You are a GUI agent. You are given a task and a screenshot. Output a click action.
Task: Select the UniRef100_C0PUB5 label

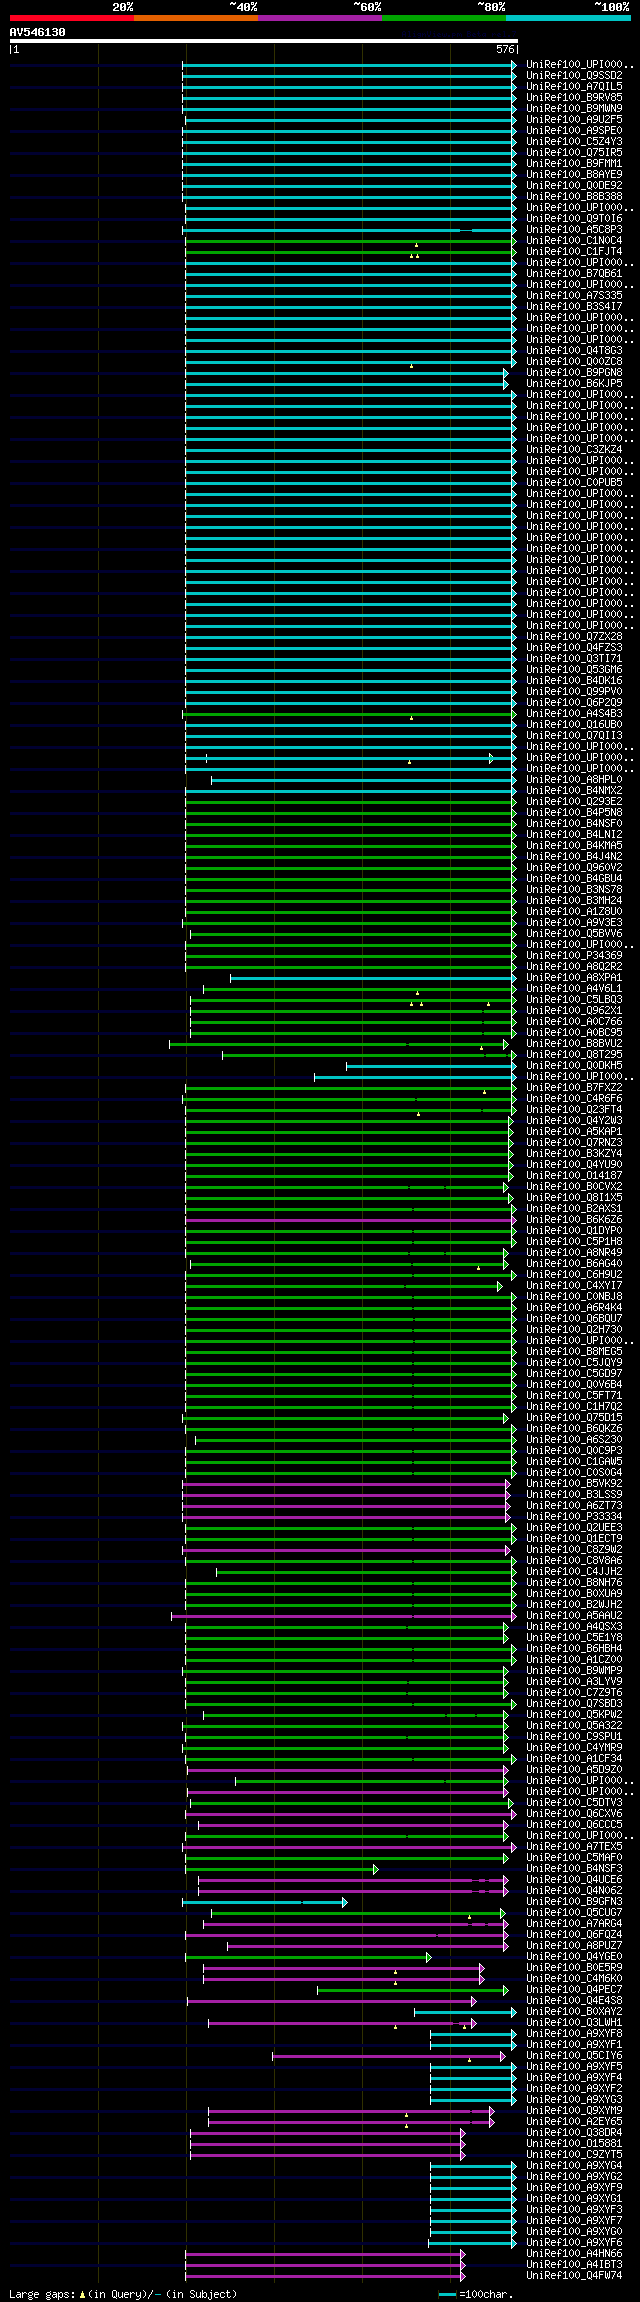[x=574, y=482]
